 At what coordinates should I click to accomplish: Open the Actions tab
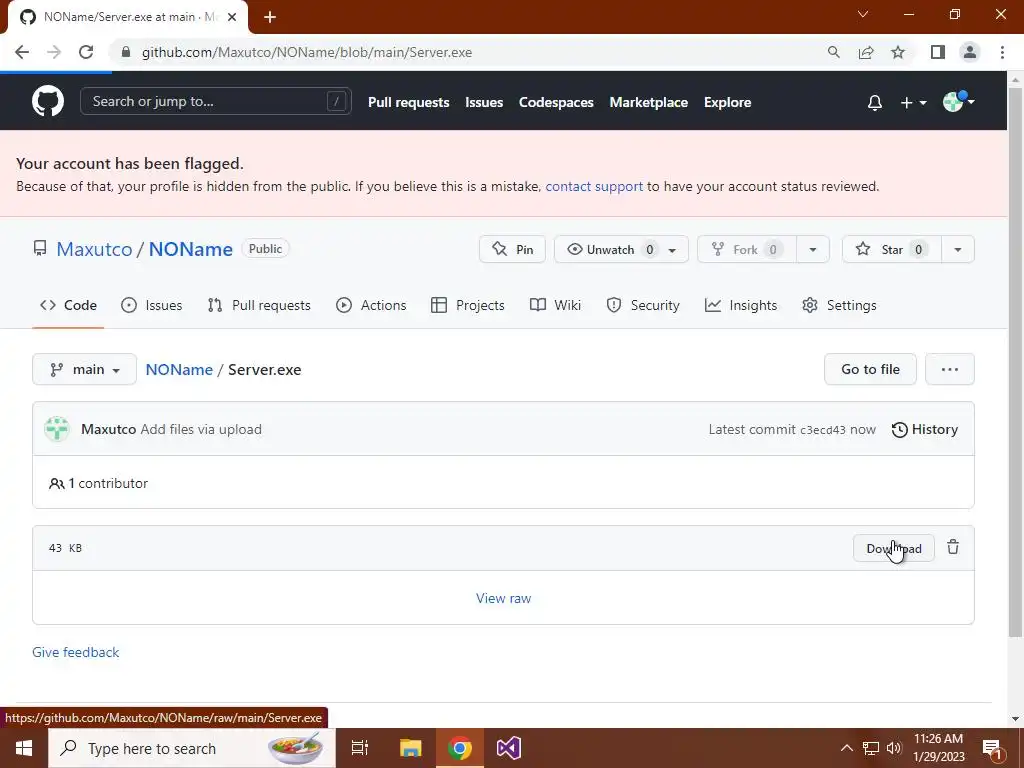click(371, 306)
